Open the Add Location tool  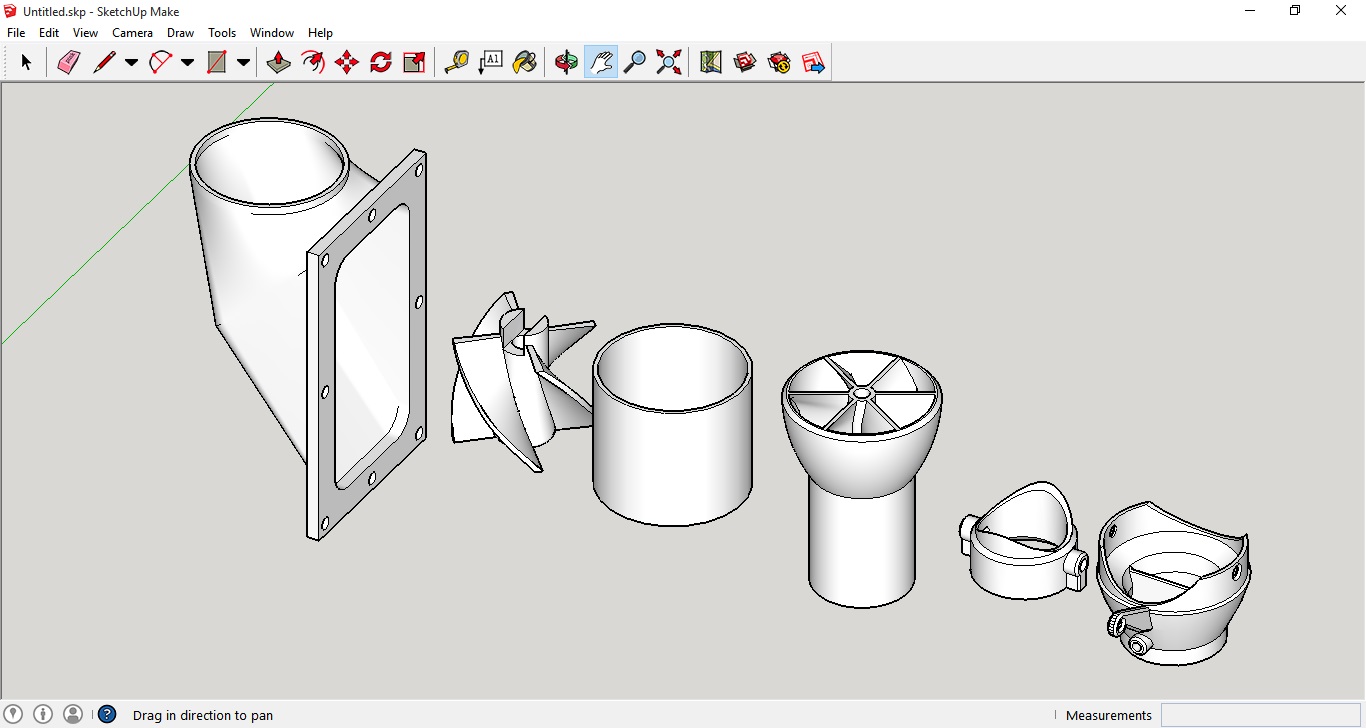(x=711, y=62)
